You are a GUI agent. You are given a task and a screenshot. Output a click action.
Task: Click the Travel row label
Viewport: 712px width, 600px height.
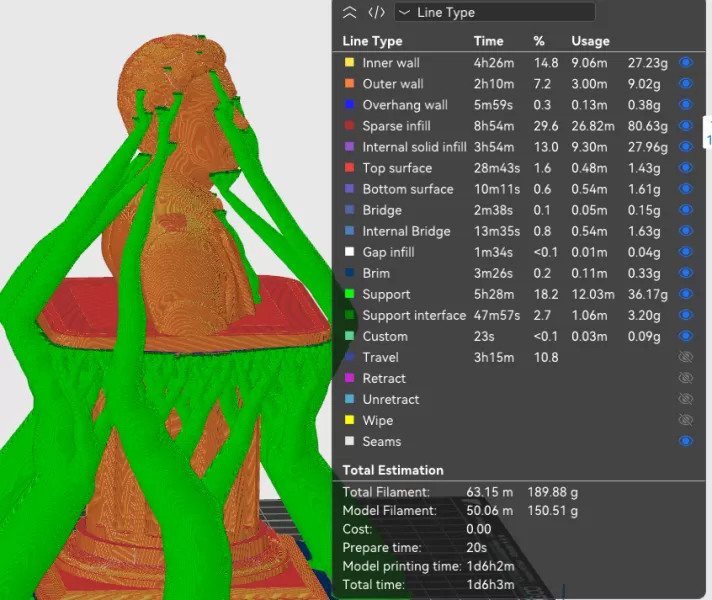point(381,357)
